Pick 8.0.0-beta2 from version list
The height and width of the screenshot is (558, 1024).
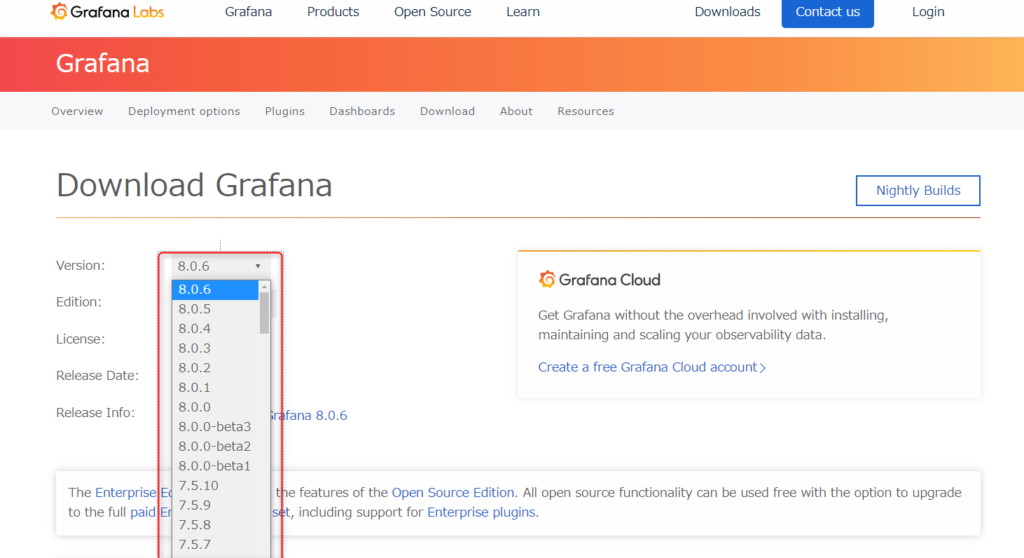coord(215,446)
